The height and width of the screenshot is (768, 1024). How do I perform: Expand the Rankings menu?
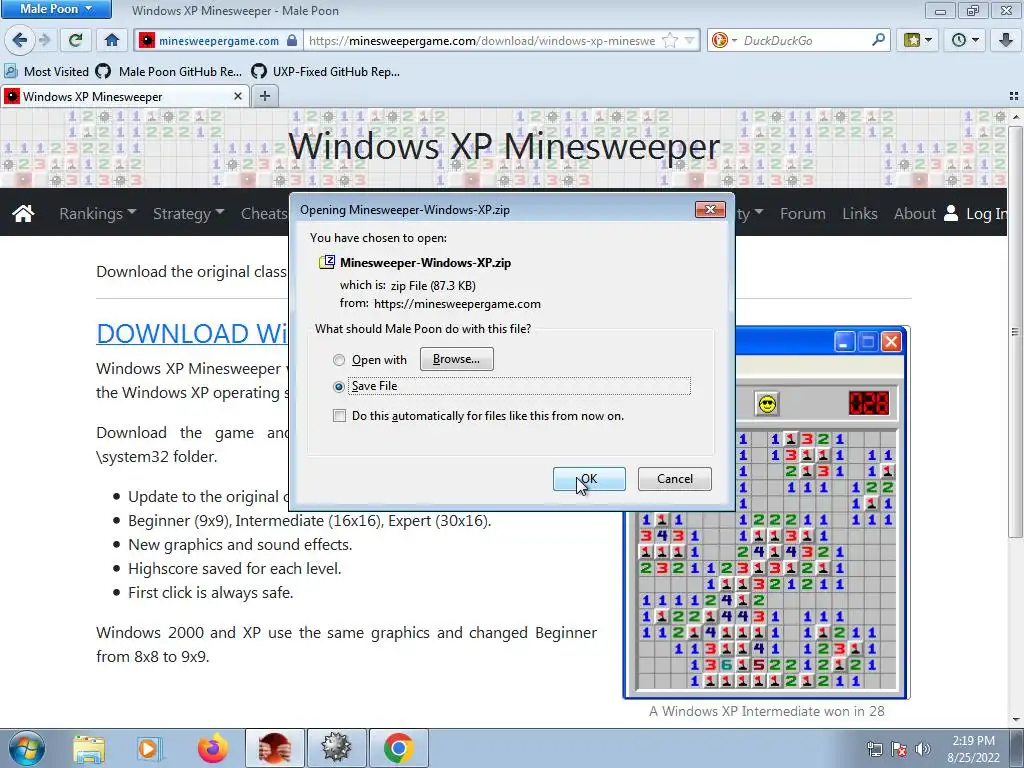[x=97, y=213]
